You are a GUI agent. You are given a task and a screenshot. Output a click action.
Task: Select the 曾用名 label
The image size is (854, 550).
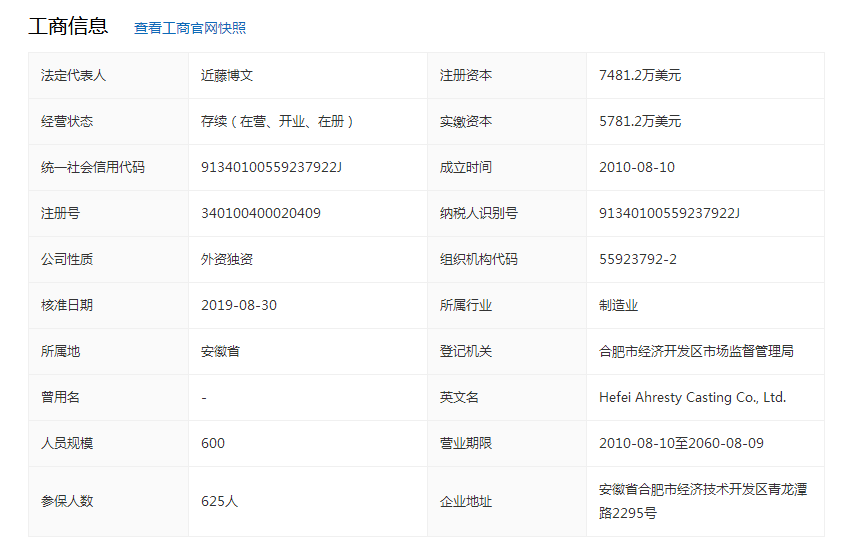tap(60, 397)
